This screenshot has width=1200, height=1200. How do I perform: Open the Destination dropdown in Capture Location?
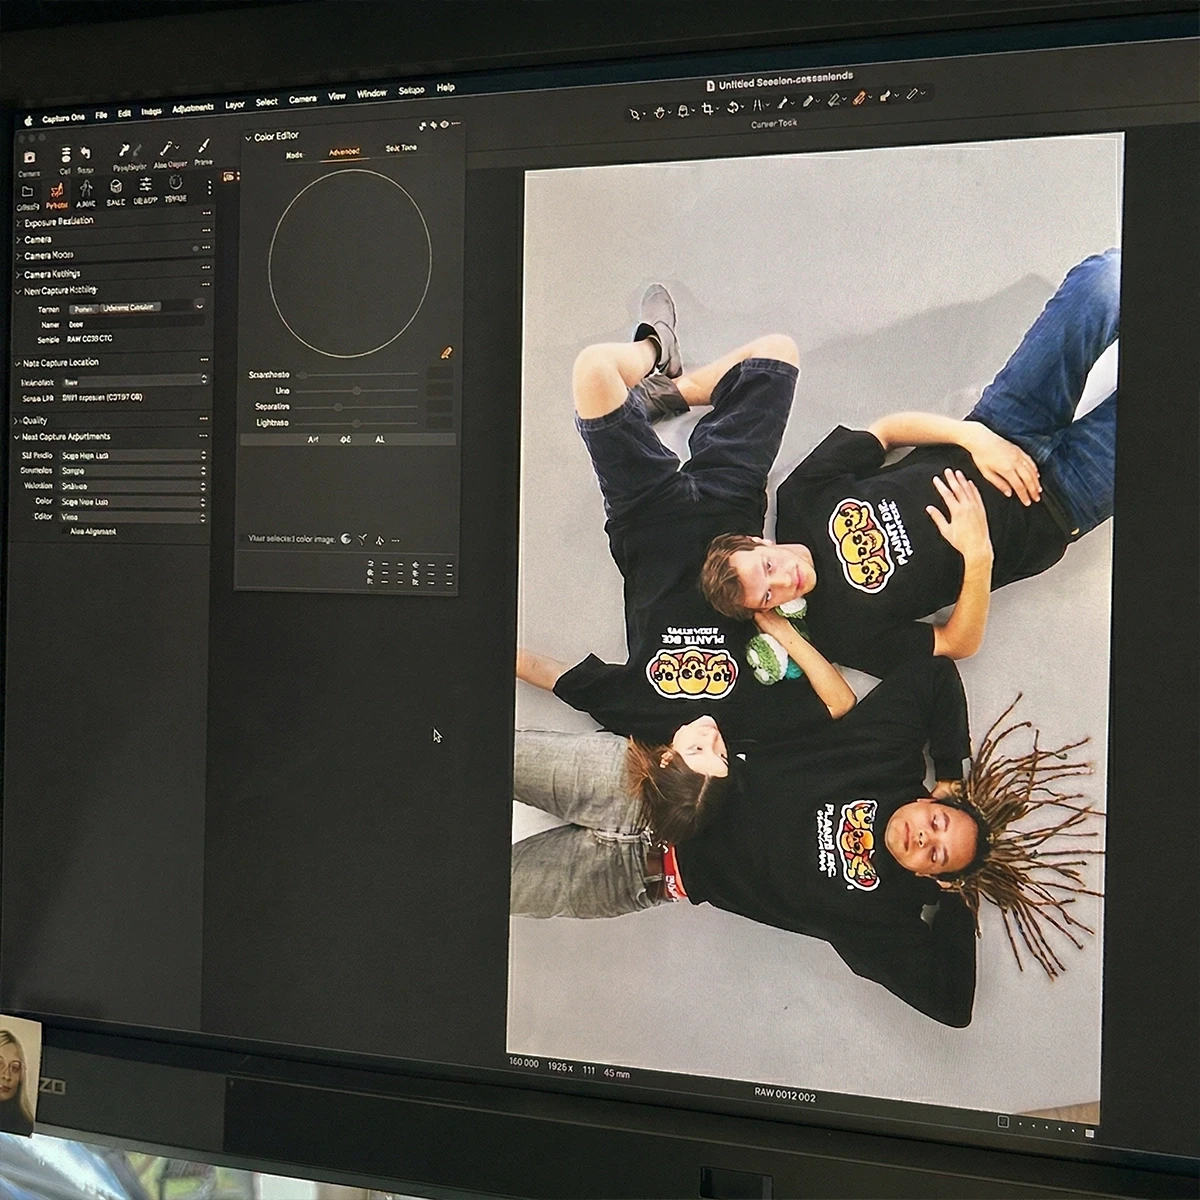click(134, 381)
